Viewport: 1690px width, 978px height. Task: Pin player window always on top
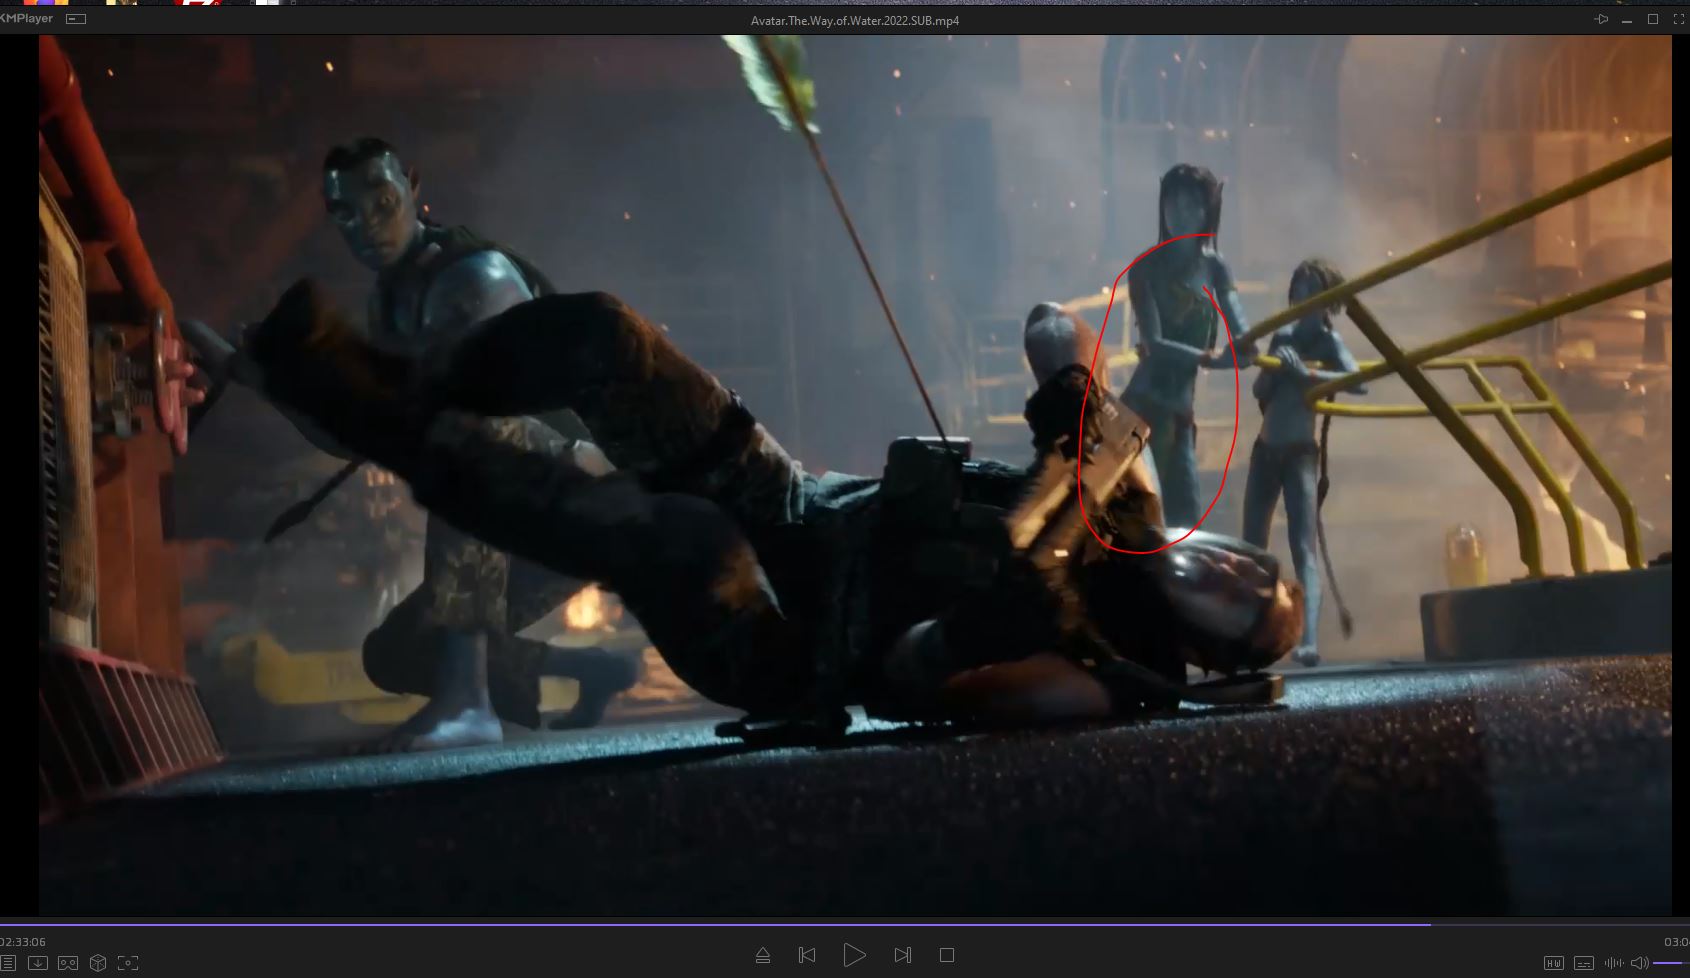pos(1601,19)
